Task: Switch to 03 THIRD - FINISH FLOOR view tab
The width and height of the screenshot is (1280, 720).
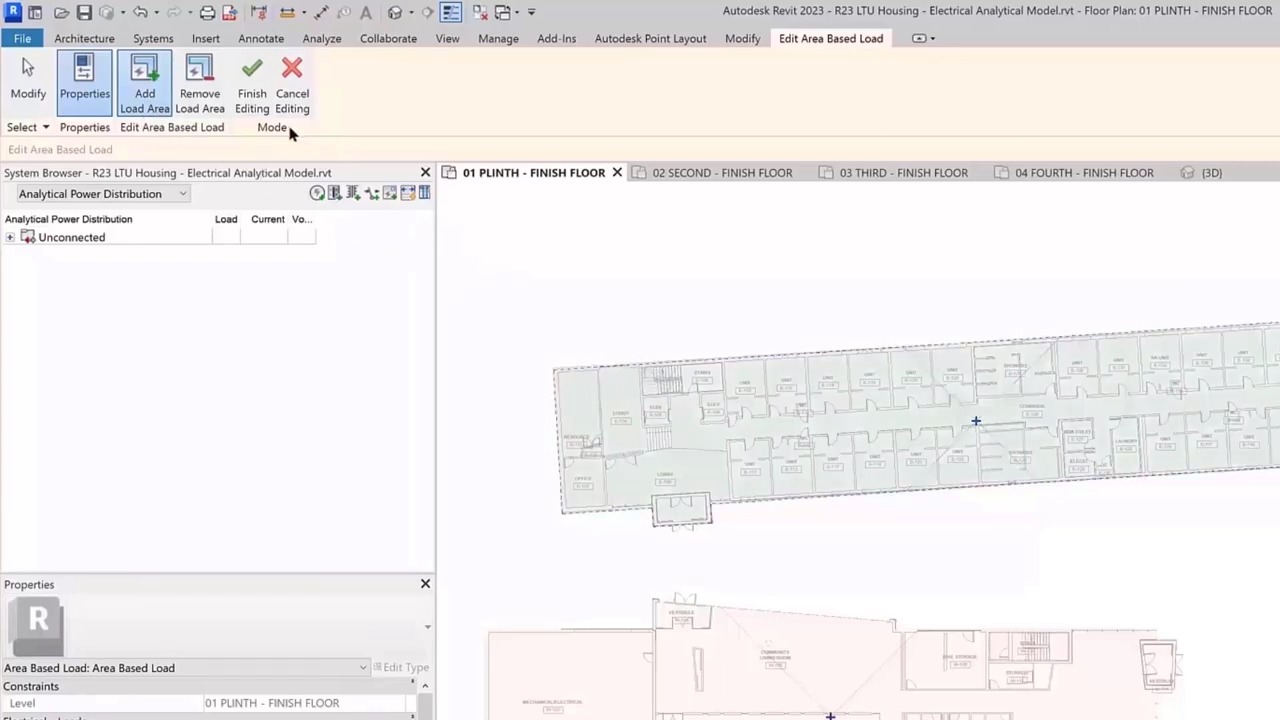Action: [903, 173]
